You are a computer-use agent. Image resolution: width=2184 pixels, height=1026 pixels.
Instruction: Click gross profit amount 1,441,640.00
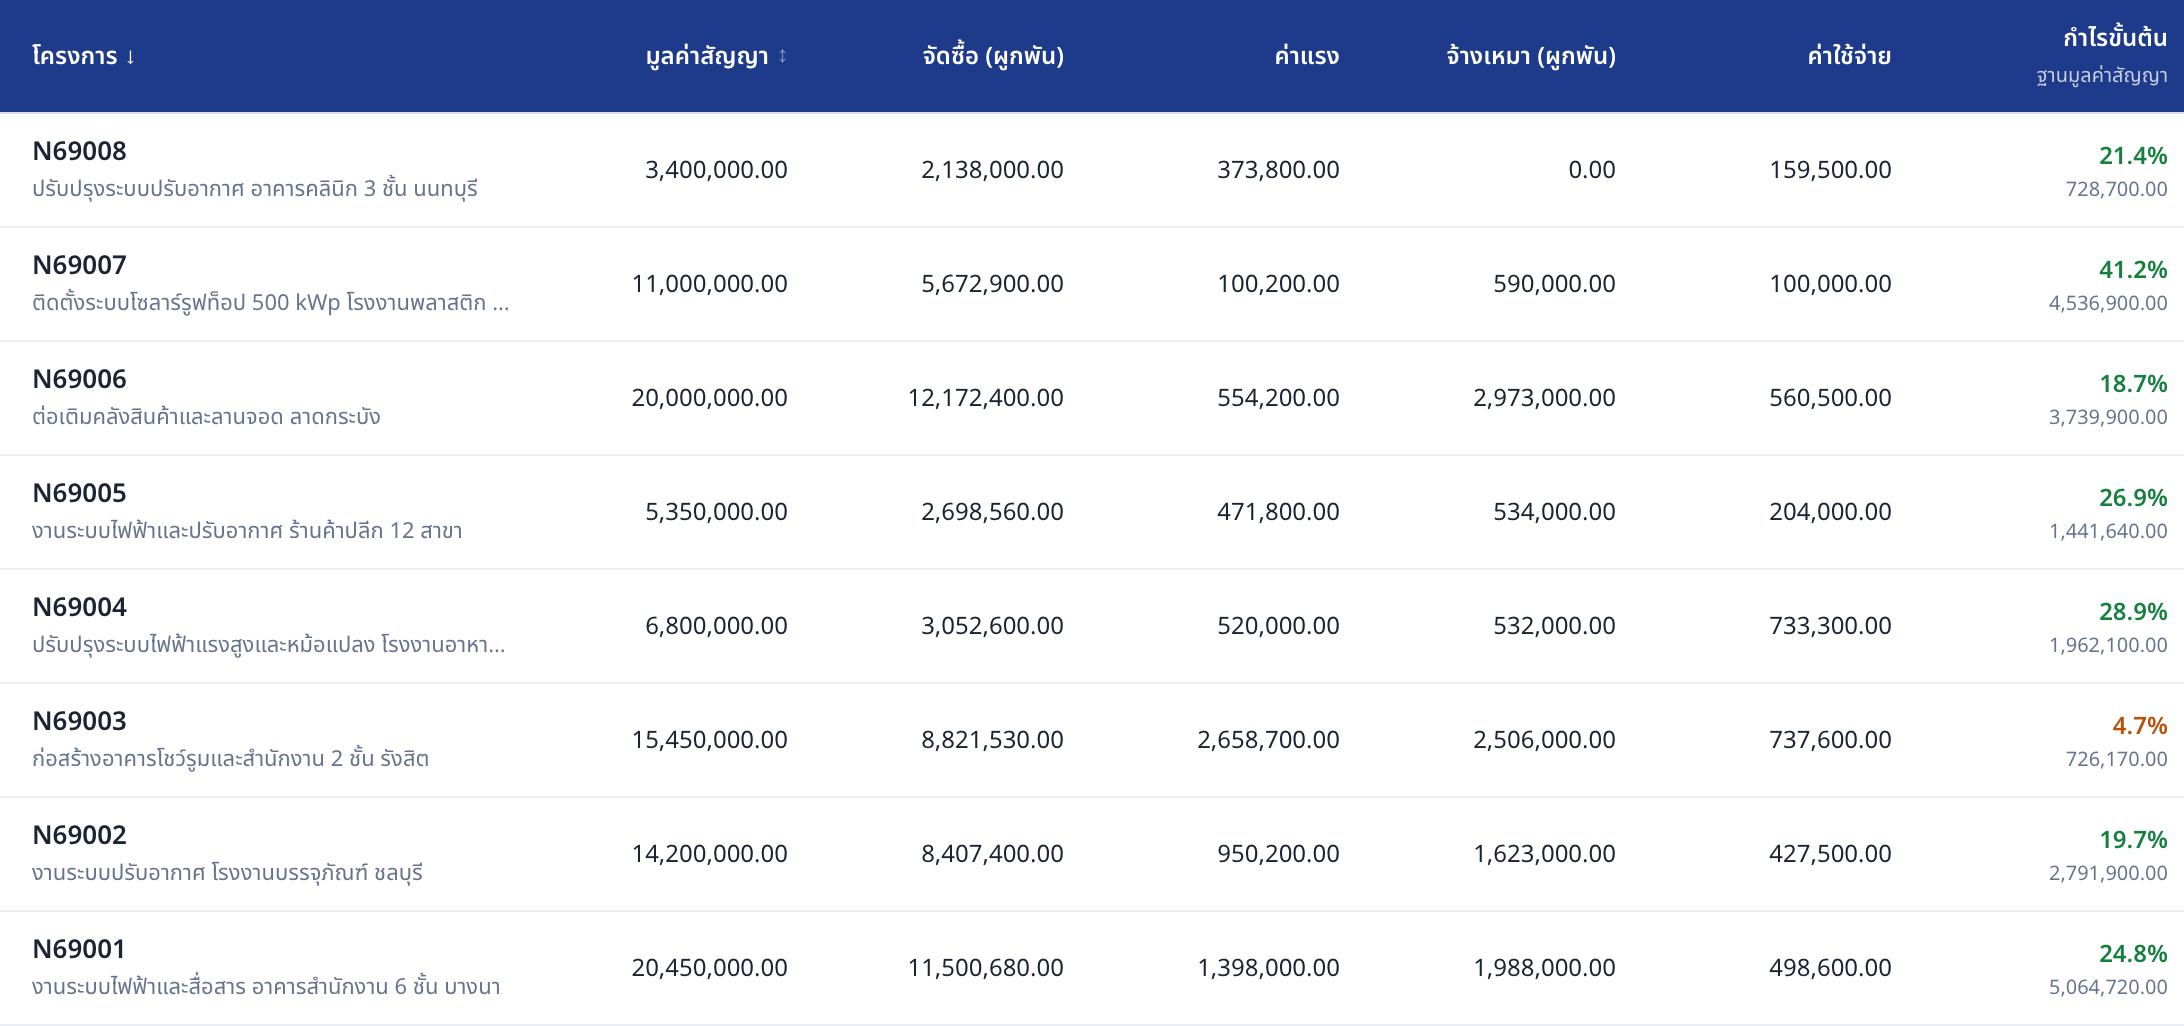click(2108, 531)
